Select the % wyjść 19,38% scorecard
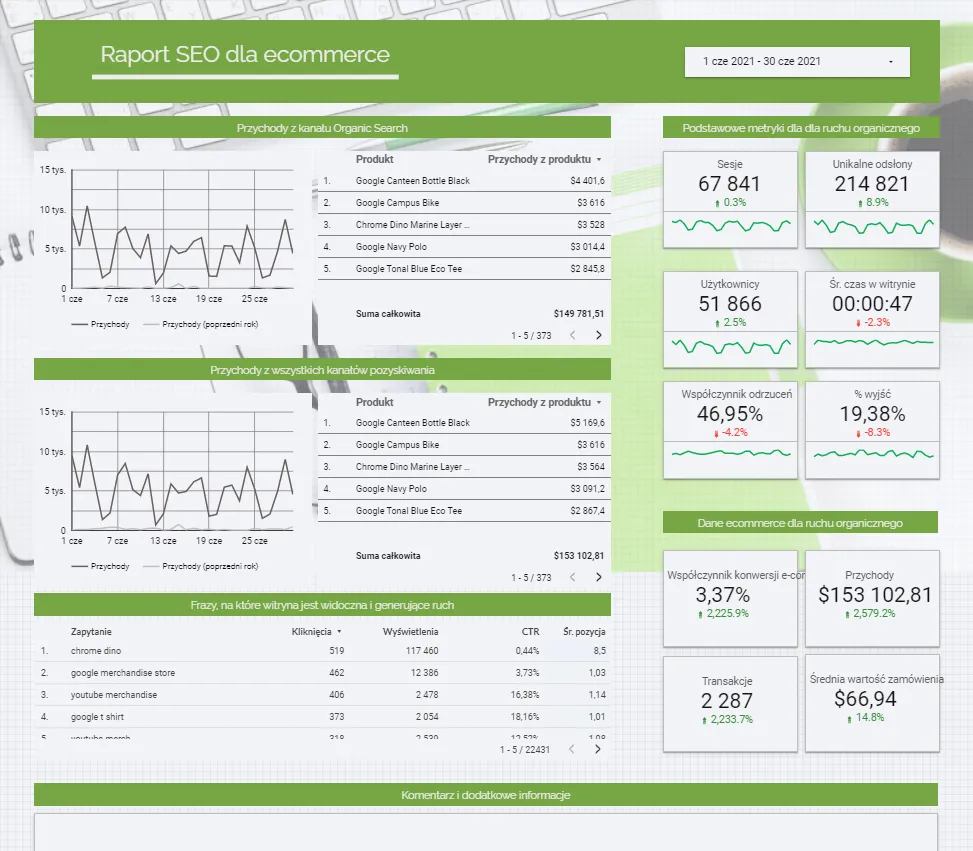 coord(872,430)
